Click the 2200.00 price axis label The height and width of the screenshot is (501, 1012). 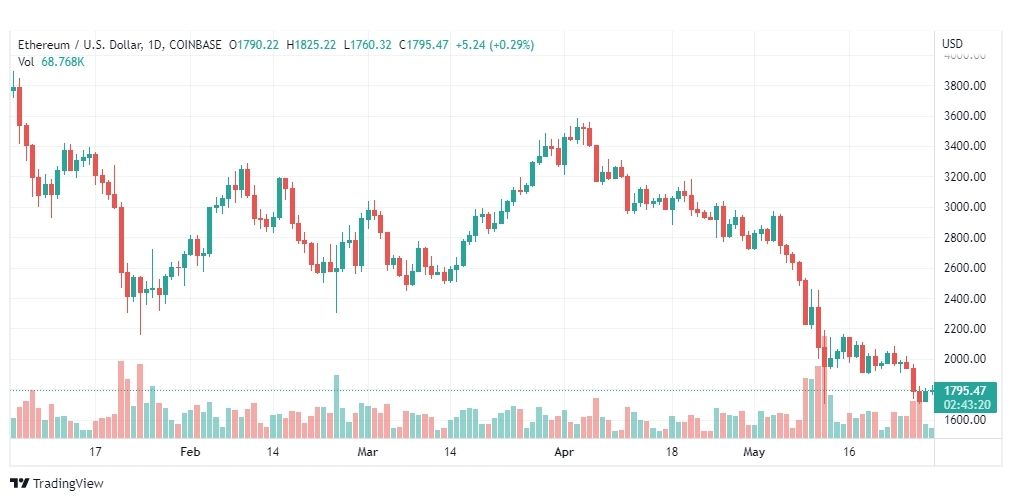tap(964, 329)
